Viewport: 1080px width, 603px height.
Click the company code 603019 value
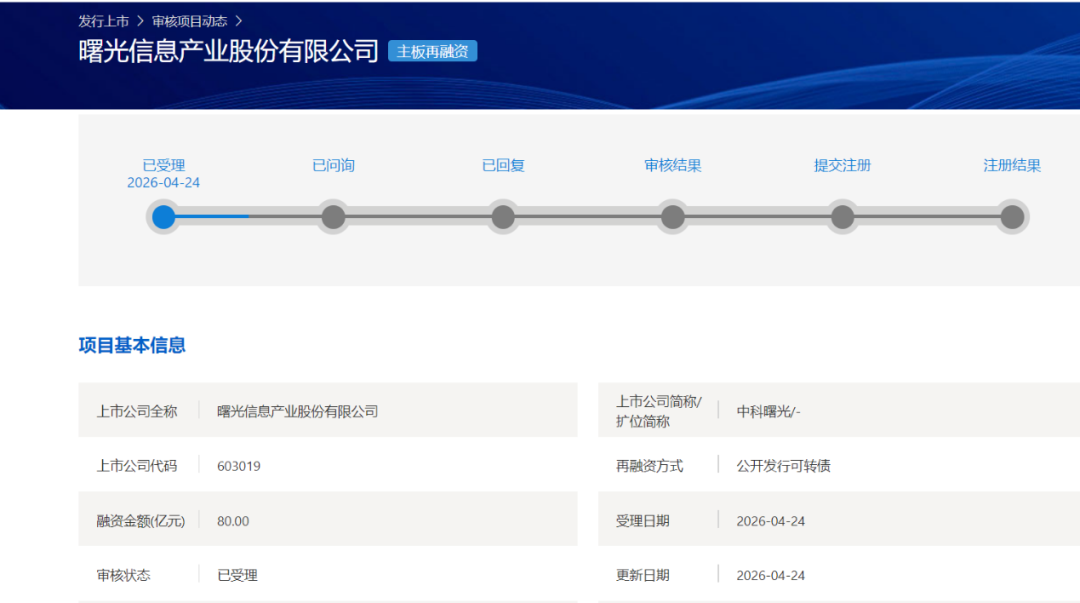239,466
